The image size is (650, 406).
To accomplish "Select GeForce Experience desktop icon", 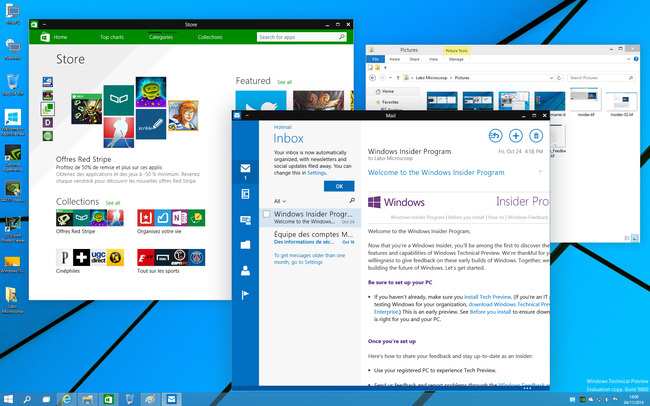I will pyautogui.click(x=13, y=158).
